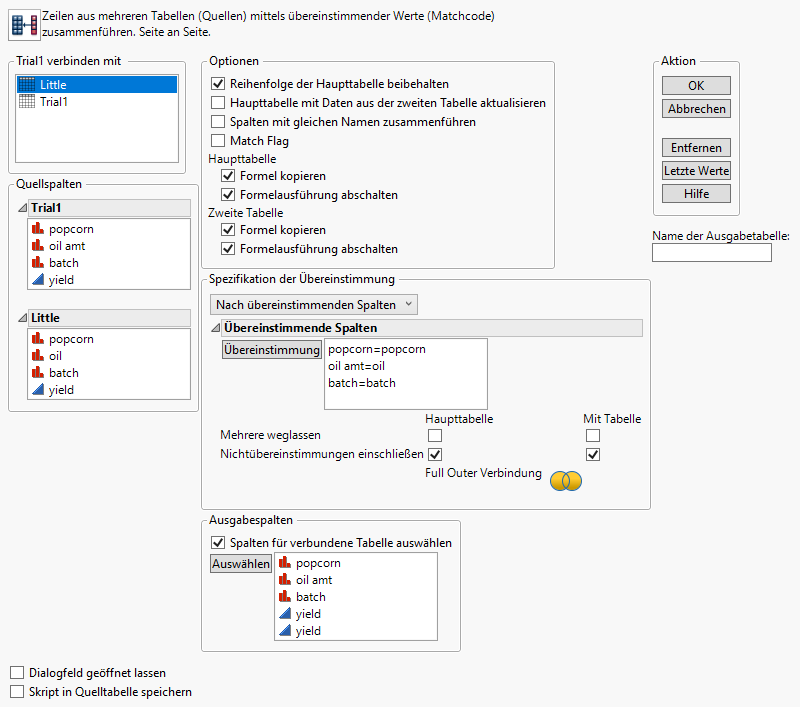Click batch icon in Ausgabespalten list
This screenshot has width=800, height=707.
tap(285, 596)
